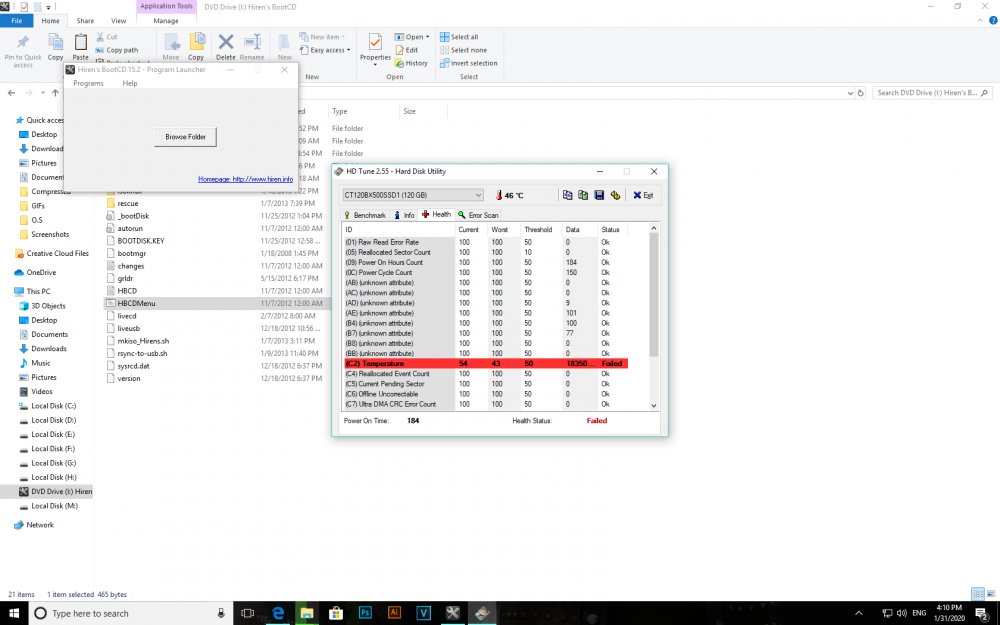This screenshot has height=625, width=1000.
Task: Open the Error Scan tab
Action: pyautogui.click(x=478, y=216)
